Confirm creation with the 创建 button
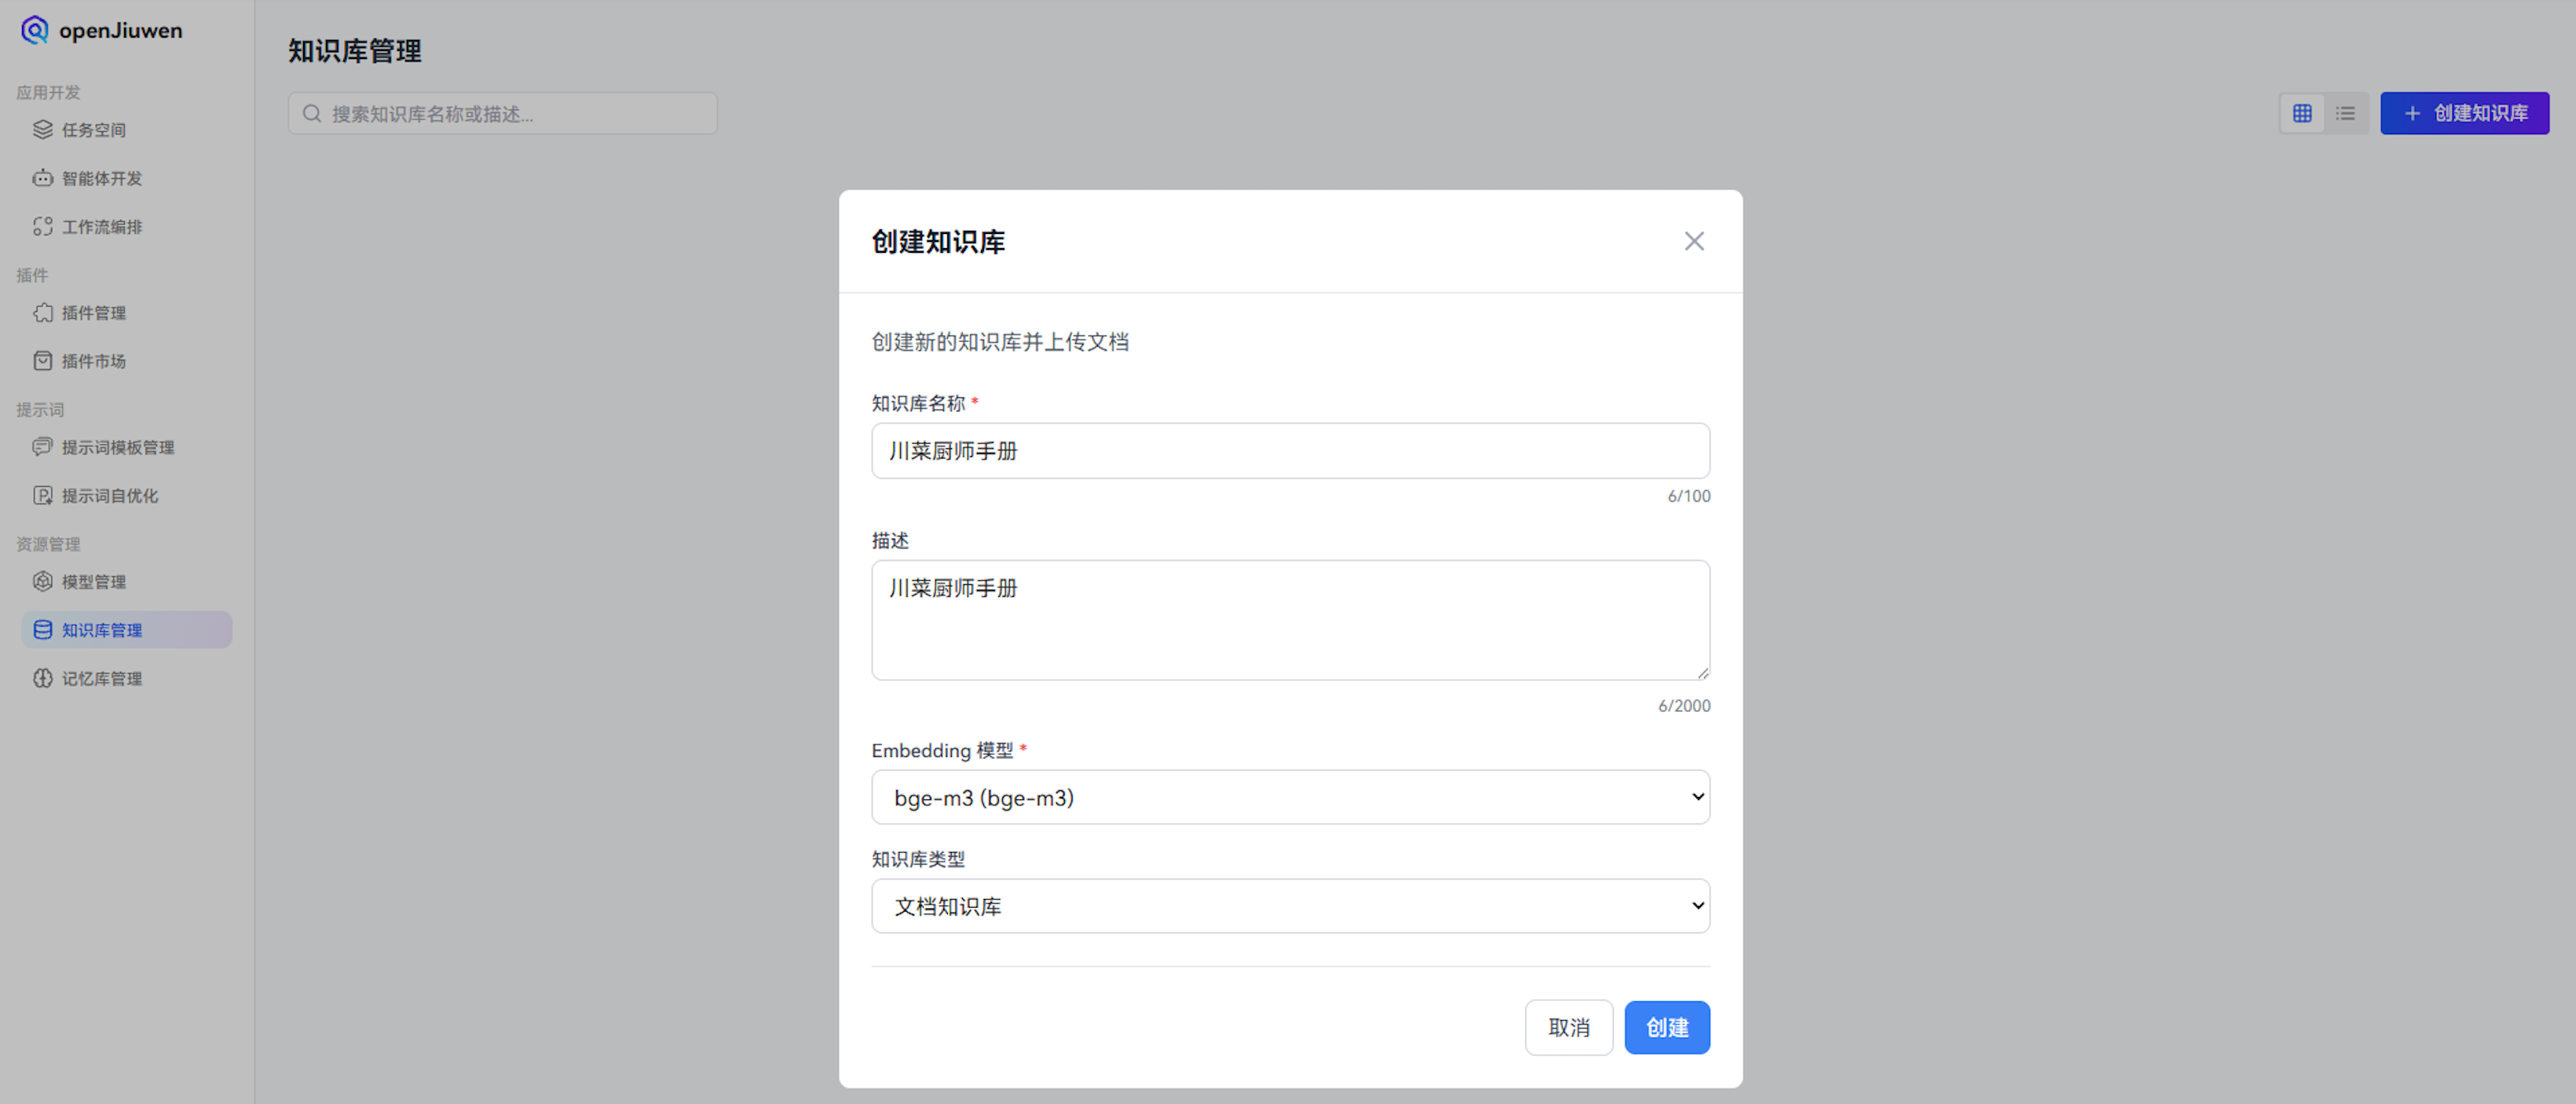This screenshot has height=1104, width=2576. (1666, 1027)
